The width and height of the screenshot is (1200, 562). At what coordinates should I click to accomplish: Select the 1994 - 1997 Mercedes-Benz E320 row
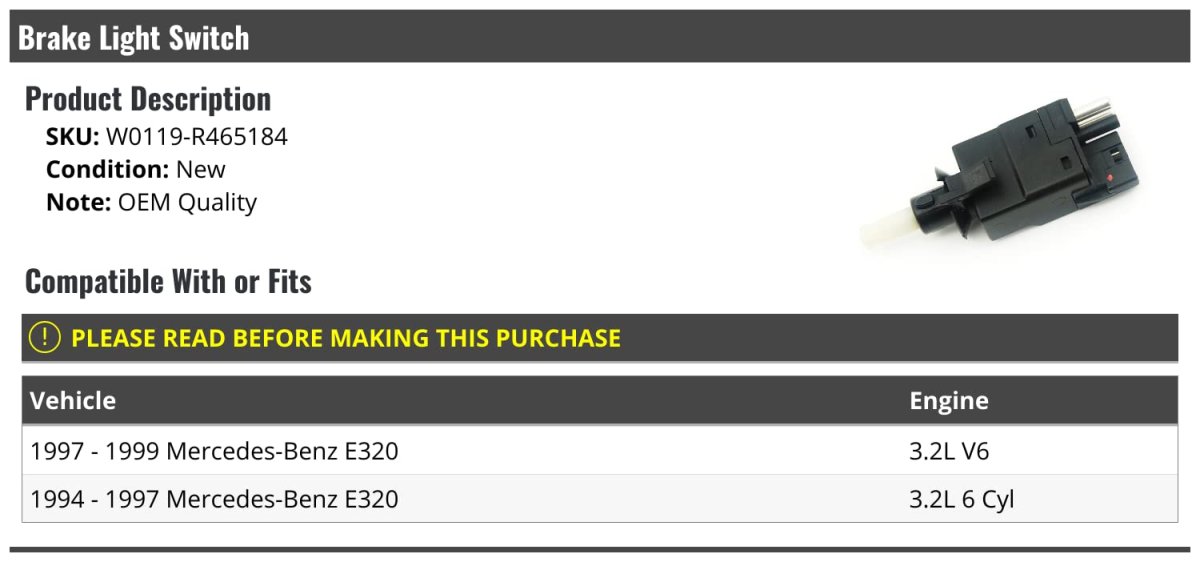(214, 498)
